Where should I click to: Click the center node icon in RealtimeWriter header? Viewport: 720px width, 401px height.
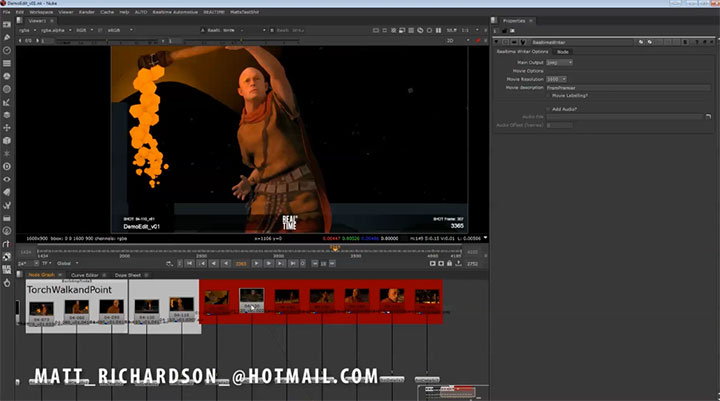tap(506, 42)
